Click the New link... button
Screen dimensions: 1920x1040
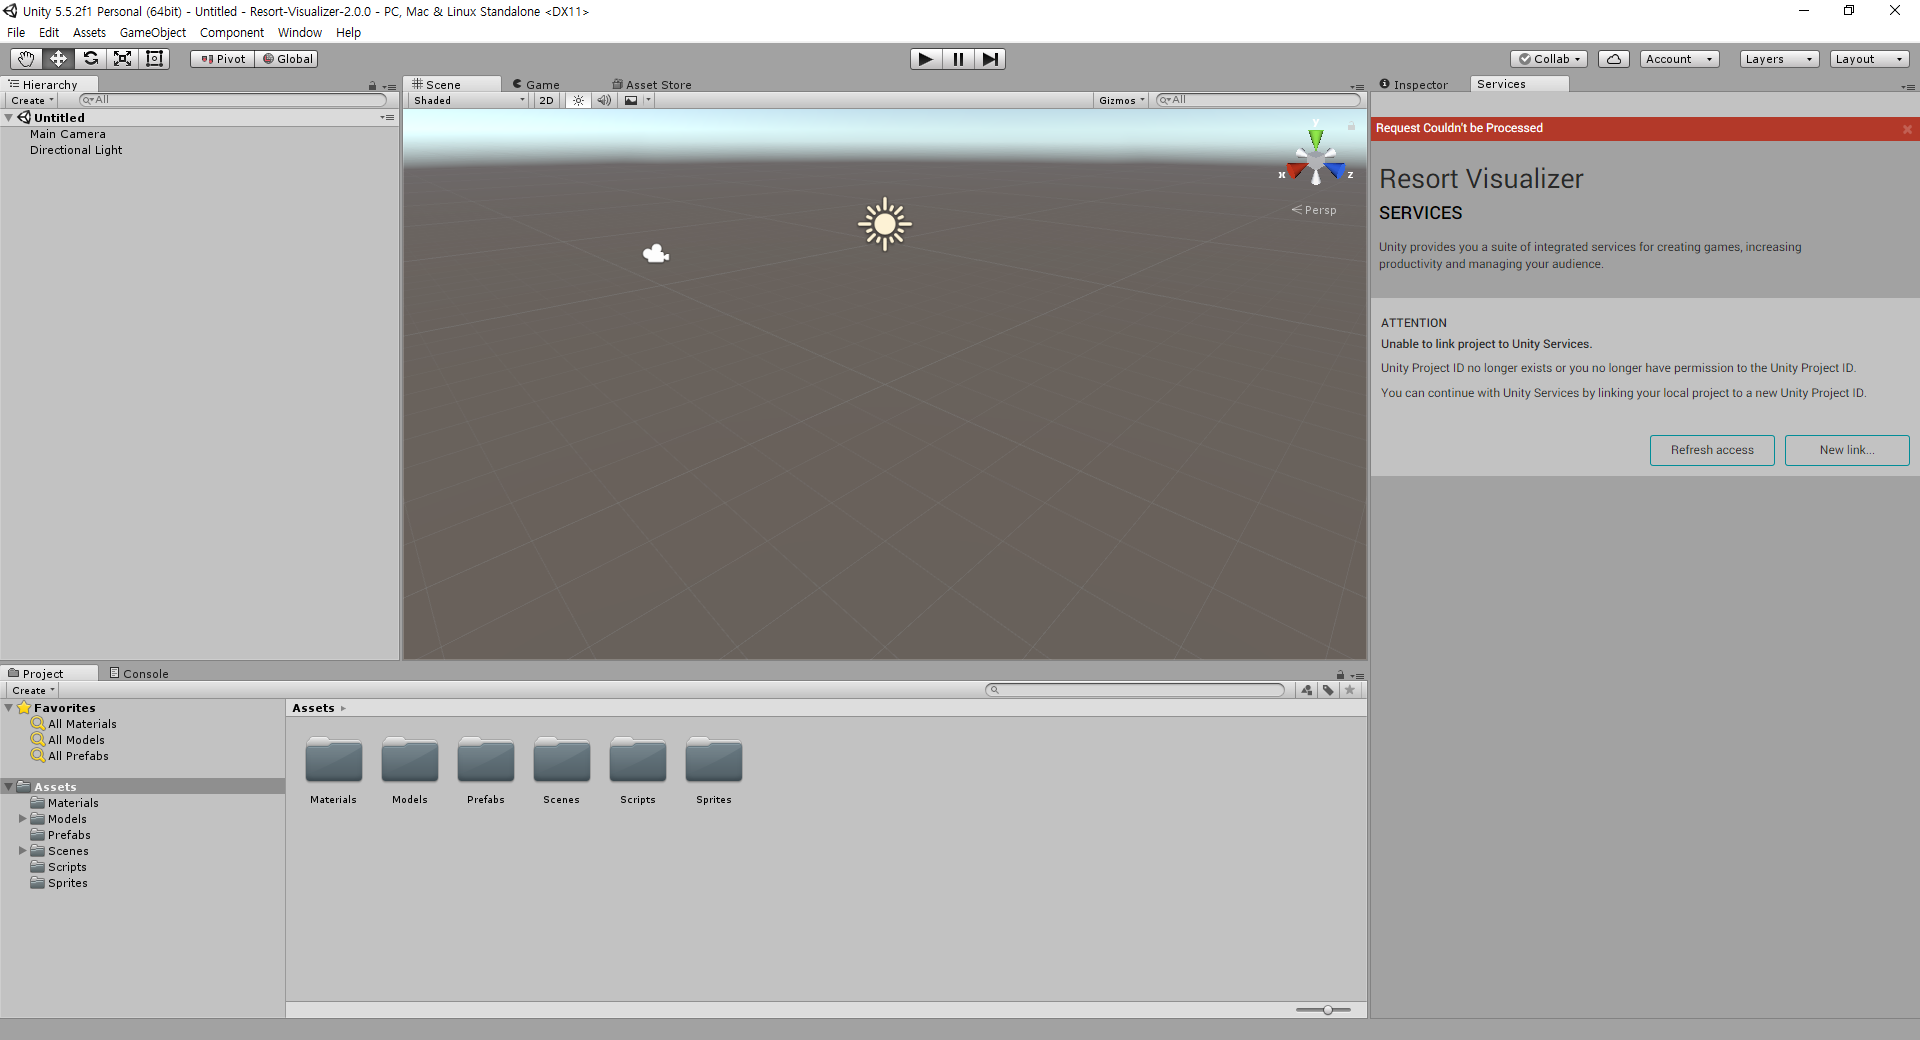1847,450
